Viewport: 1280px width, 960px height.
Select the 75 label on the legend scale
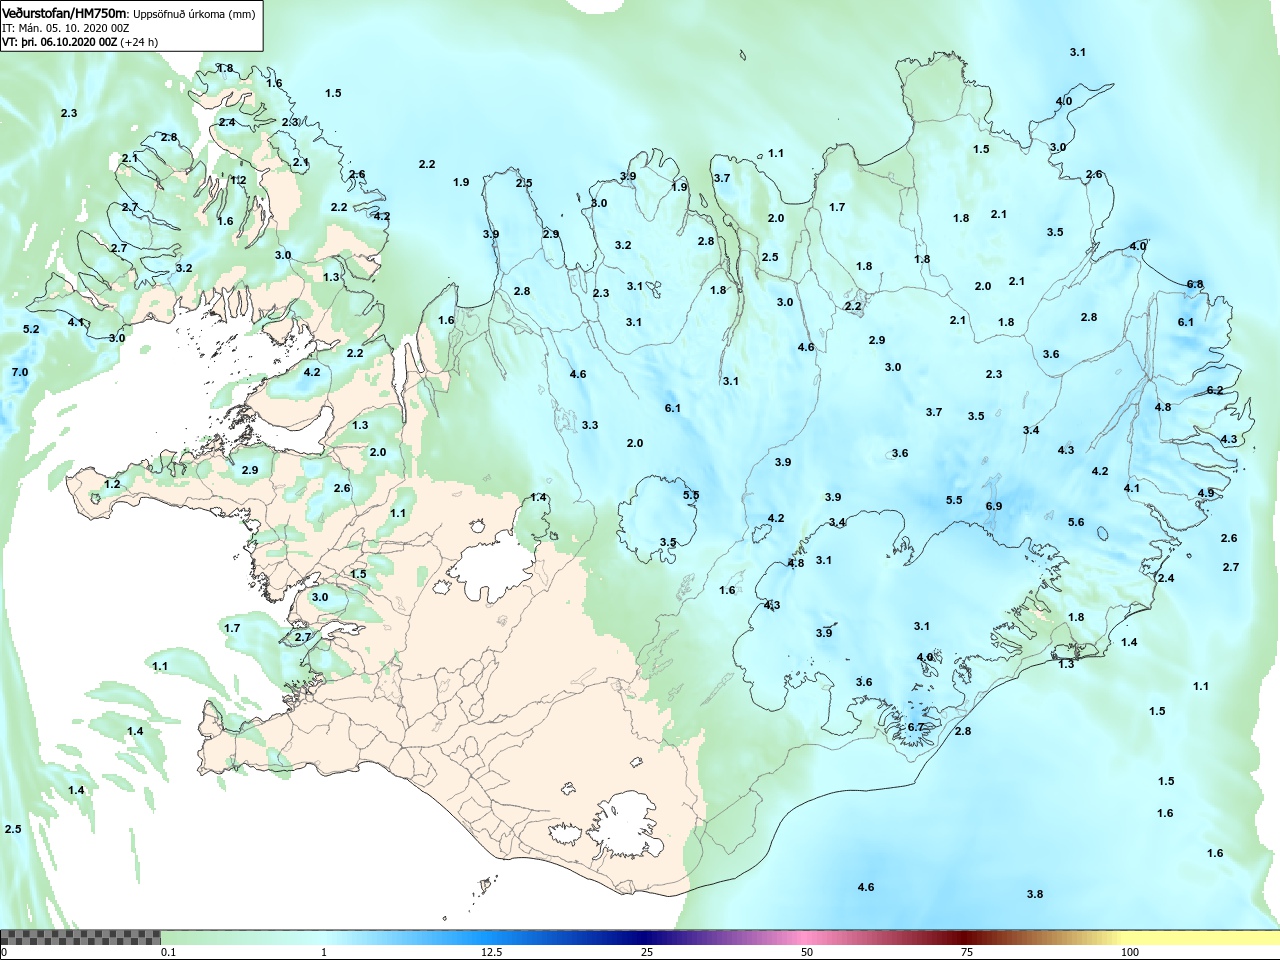(966, 952)
